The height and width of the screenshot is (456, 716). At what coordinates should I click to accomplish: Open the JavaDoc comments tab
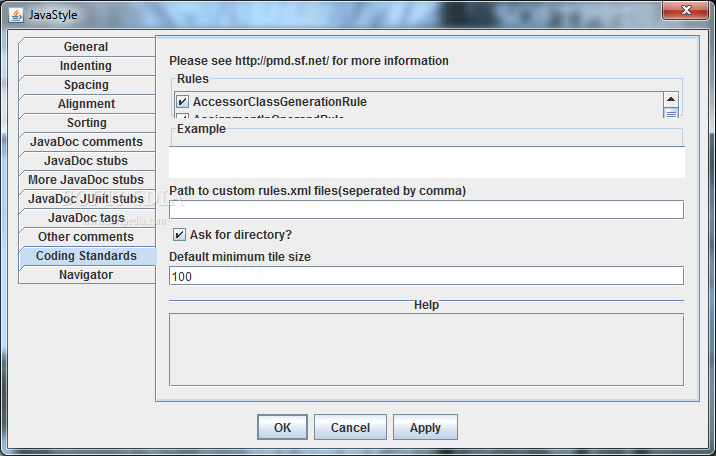click(87, 142)
